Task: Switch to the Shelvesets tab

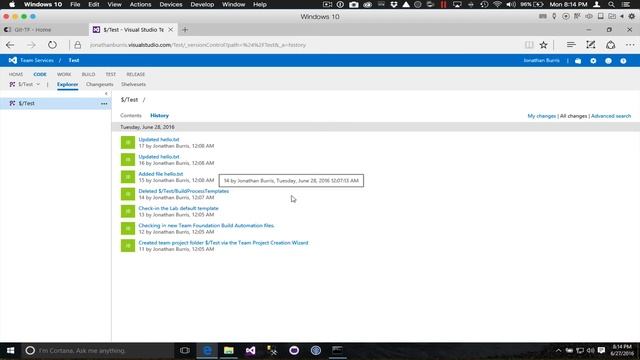Action: pyautogui.click(x=133, y=84)
